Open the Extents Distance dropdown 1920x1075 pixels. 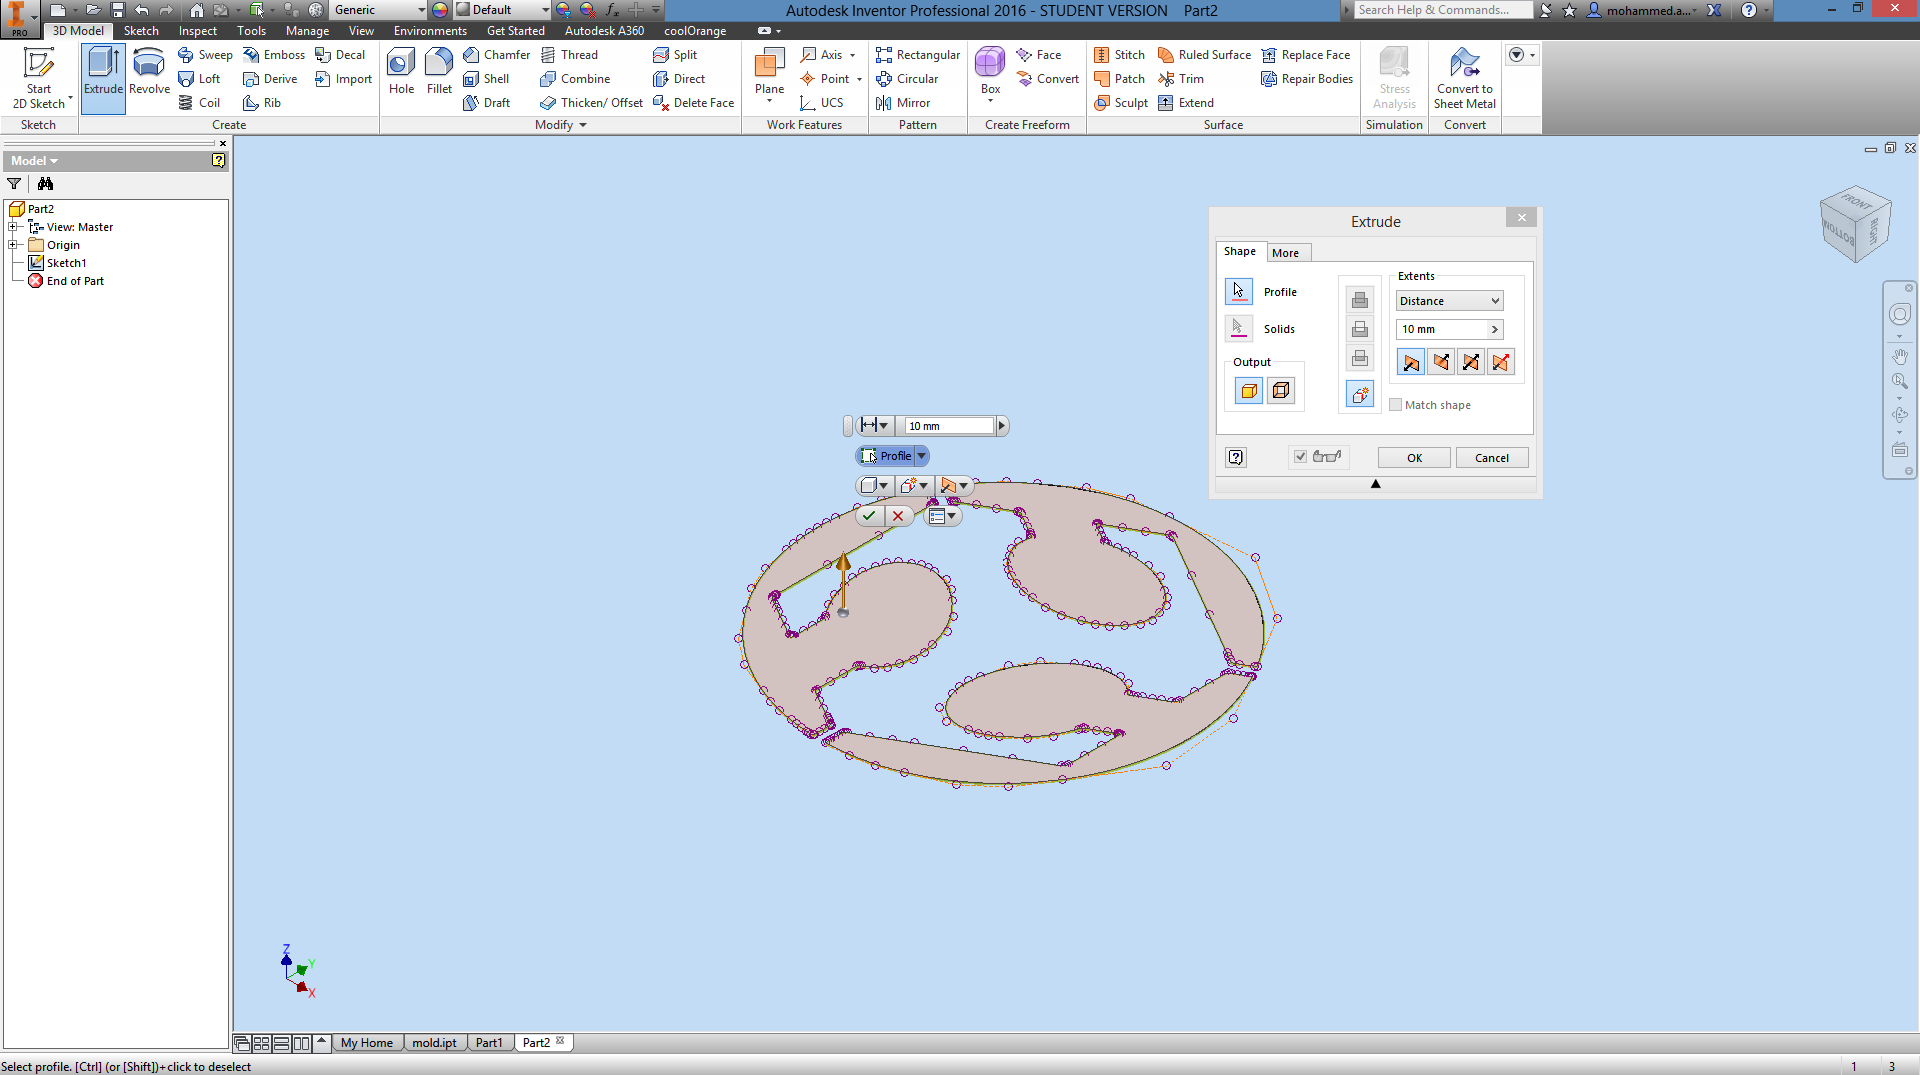[x=1449, y=301]
